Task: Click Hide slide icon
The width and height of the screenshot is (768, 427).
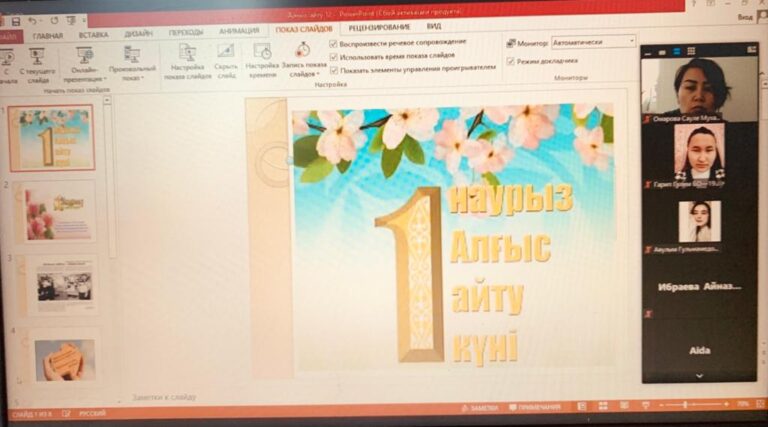Action: [225, 60]
